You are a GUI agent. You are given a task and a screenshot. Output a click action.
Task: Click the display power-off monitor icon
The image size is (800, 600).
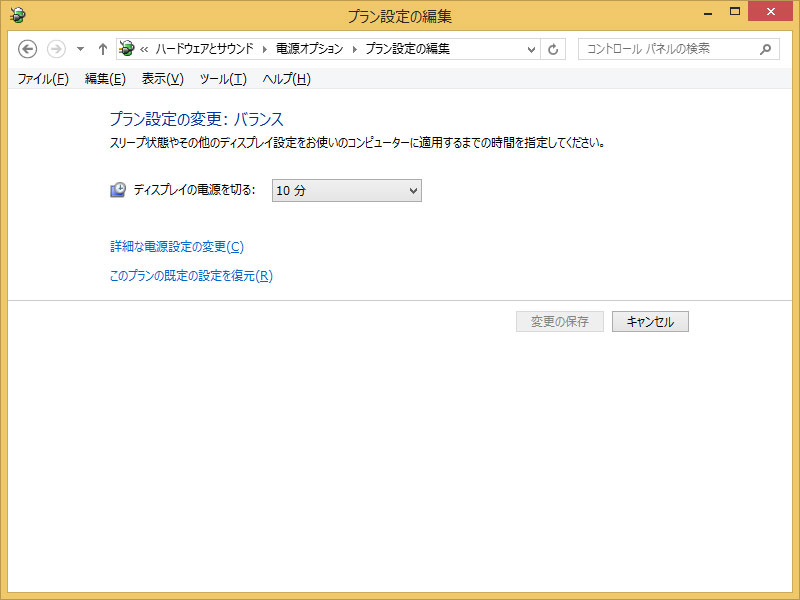point(118,190)
